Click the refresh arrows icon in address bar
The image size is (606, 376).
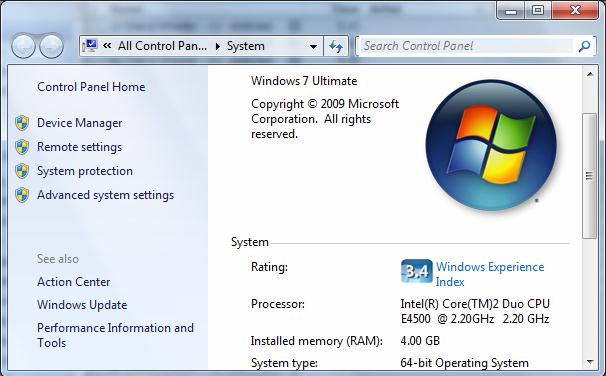[x=336, y=46]
